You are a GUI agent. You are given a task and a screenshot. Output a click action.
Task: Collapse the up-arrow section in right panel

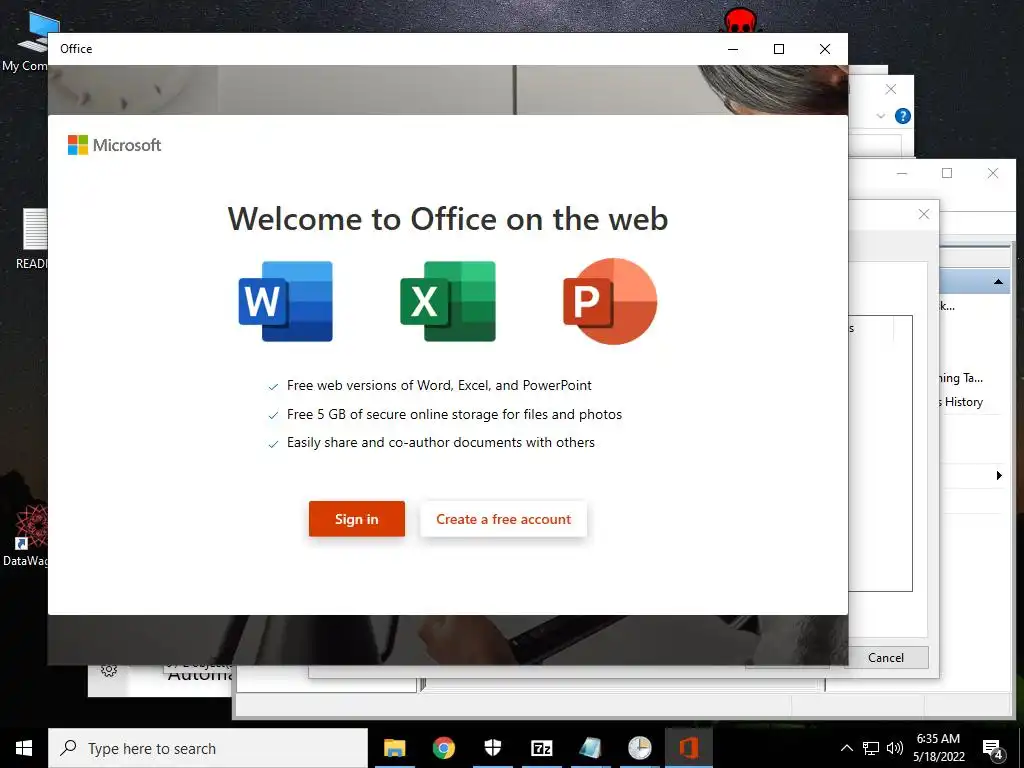point(998,281)
